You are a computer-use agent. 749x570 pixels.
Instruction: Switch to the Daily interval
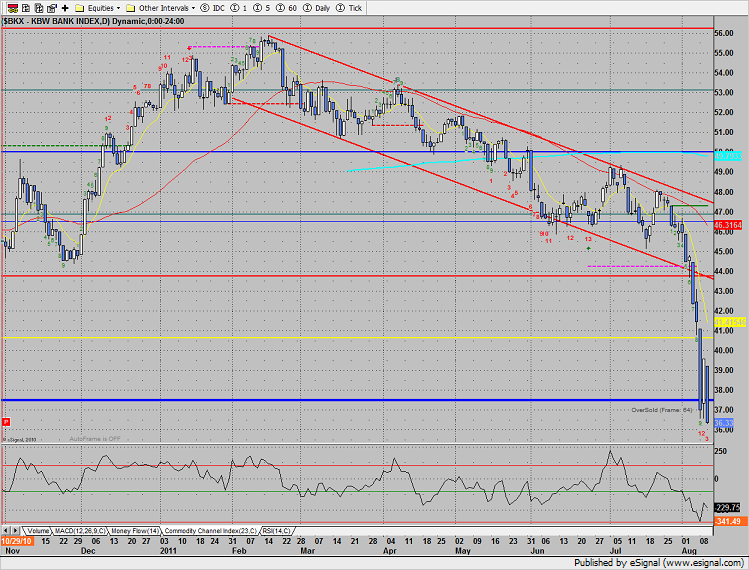[x=317, y=8]
